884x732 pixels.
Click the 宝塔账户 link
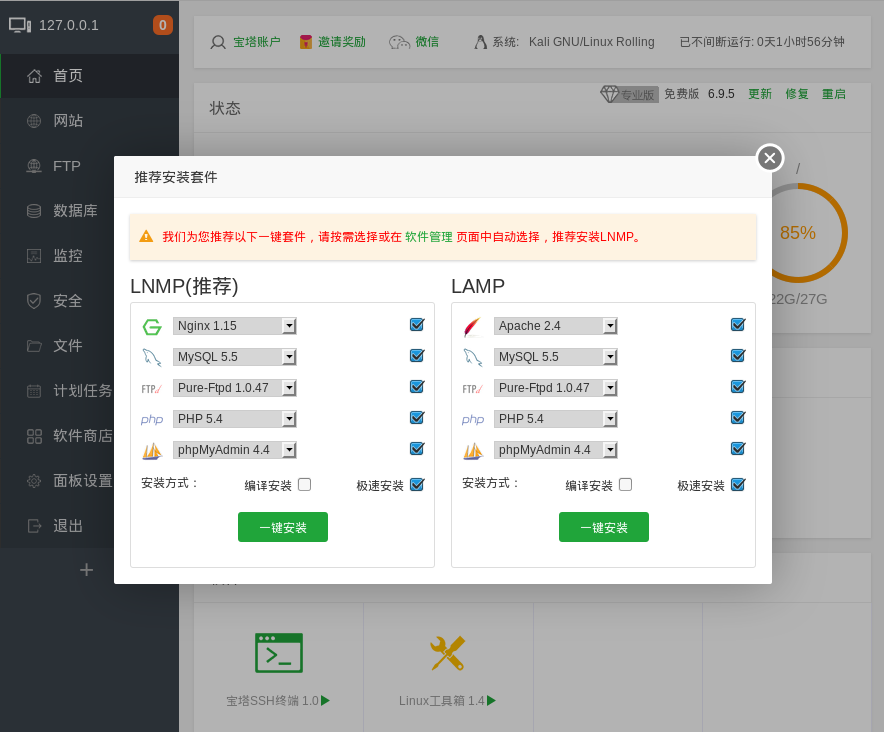tap(257, 42)
